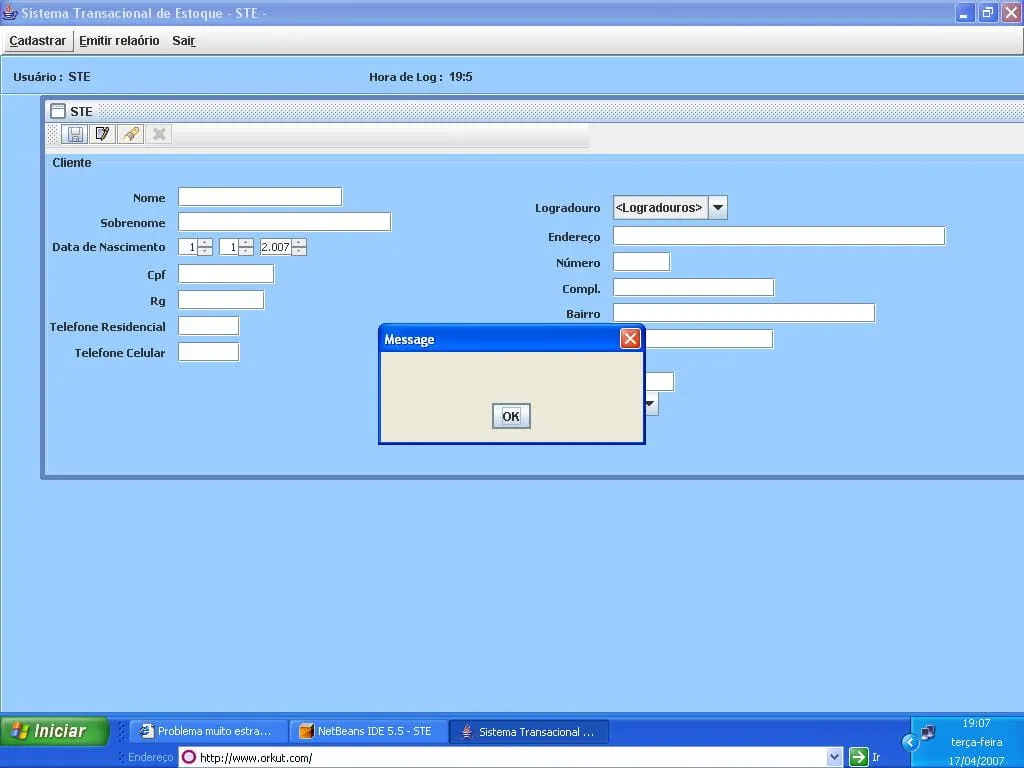
Task: Click the Rg input field
Action: pos(221,300)
